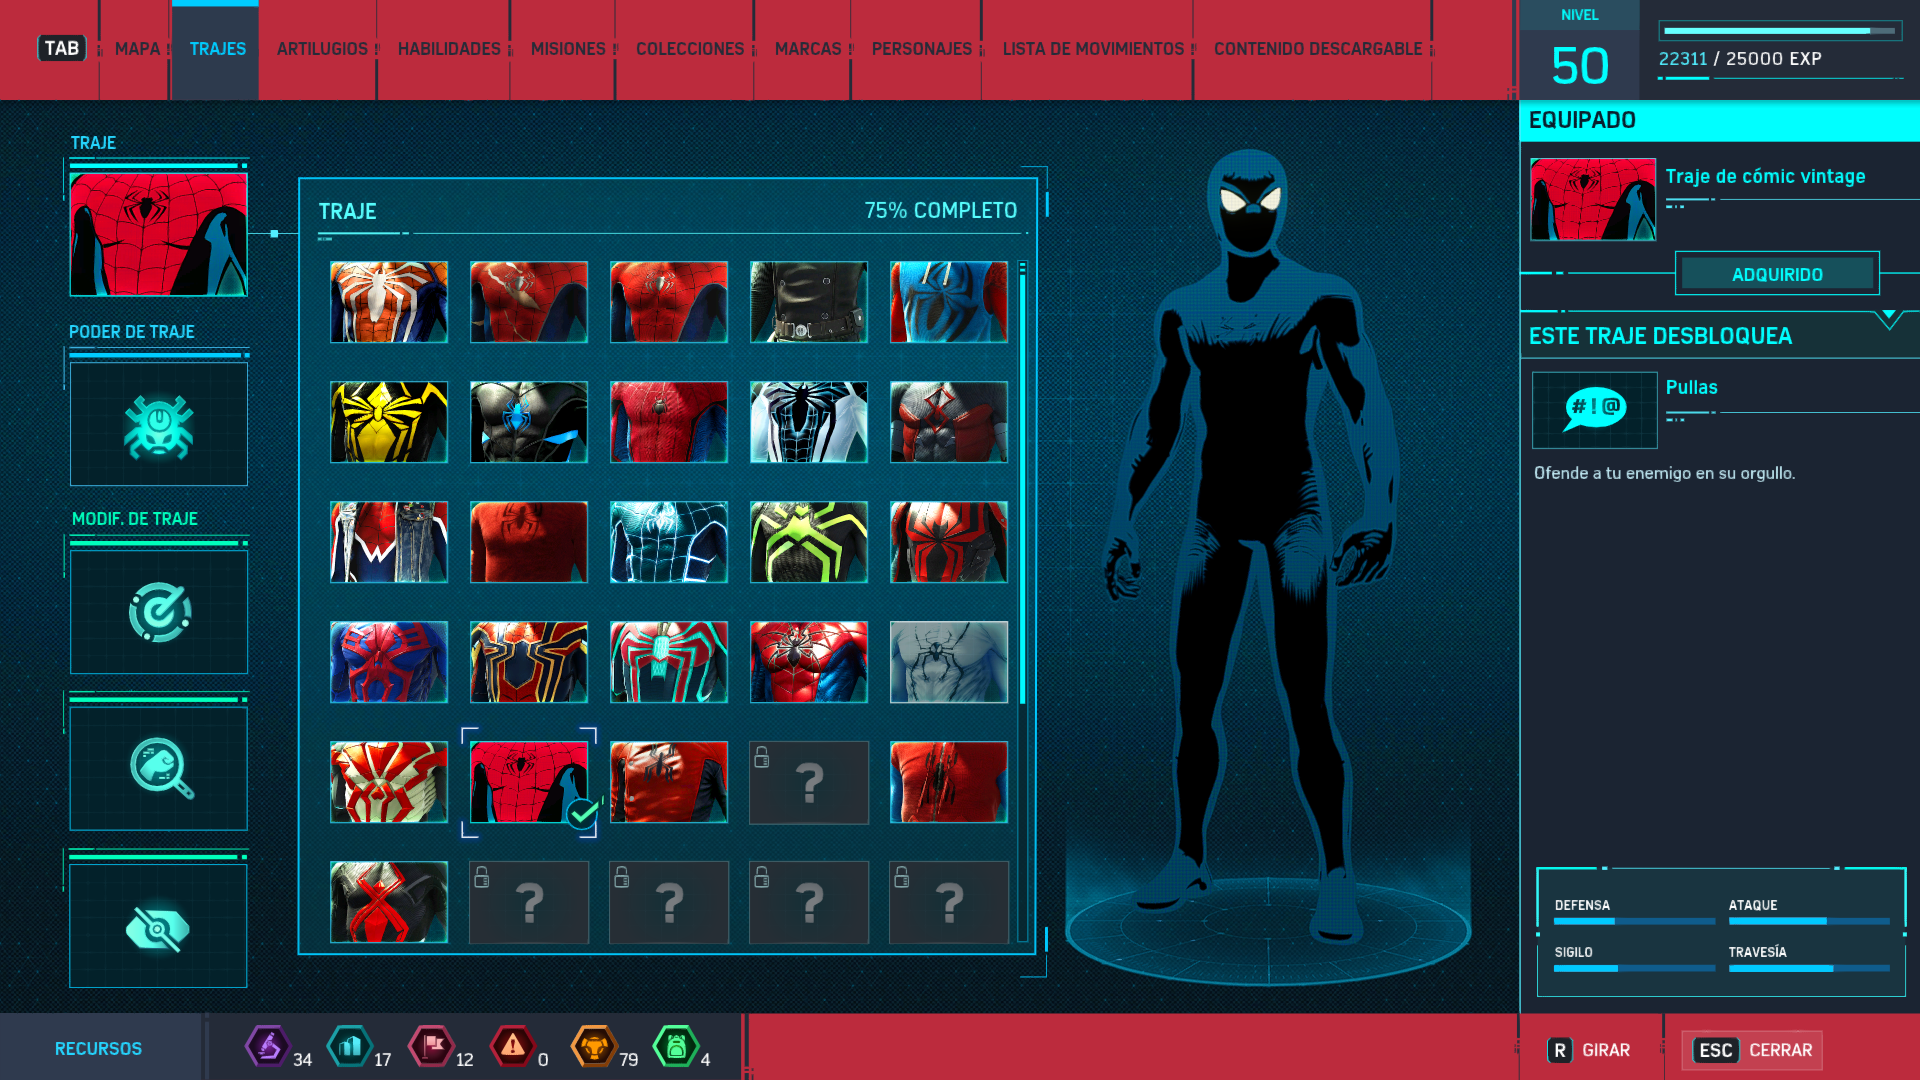The width and height of the screenshot is (1920, 1080).
Task: Switch to the Habilidades tab
Action: [449, 49]
